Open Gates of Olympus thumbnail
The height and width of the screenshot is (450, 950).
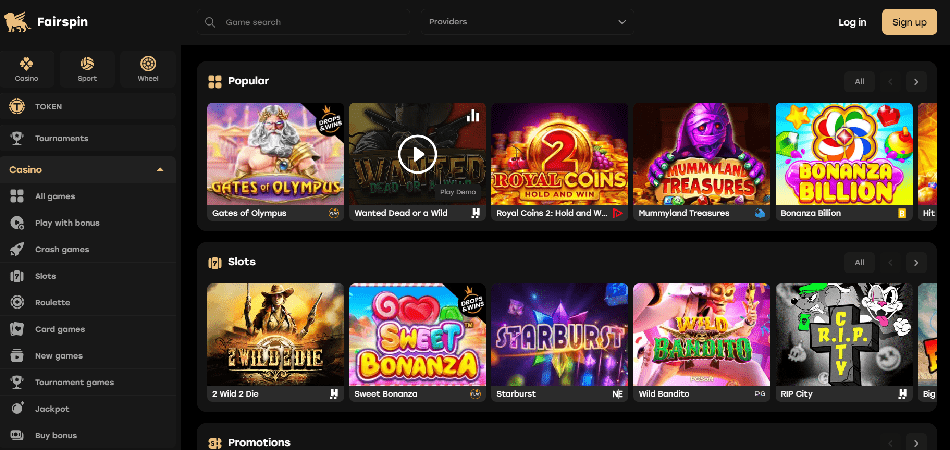276,154
